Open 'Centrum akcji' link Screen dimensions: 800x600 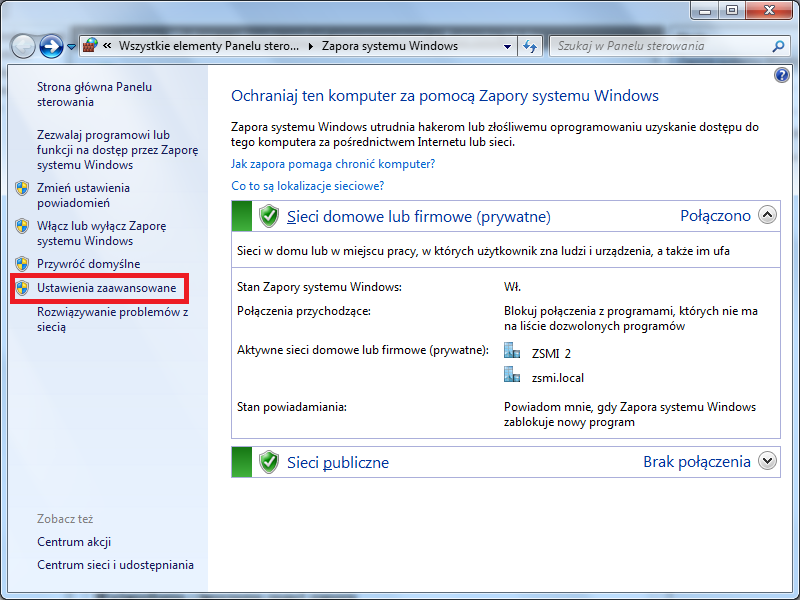point(74,542)
